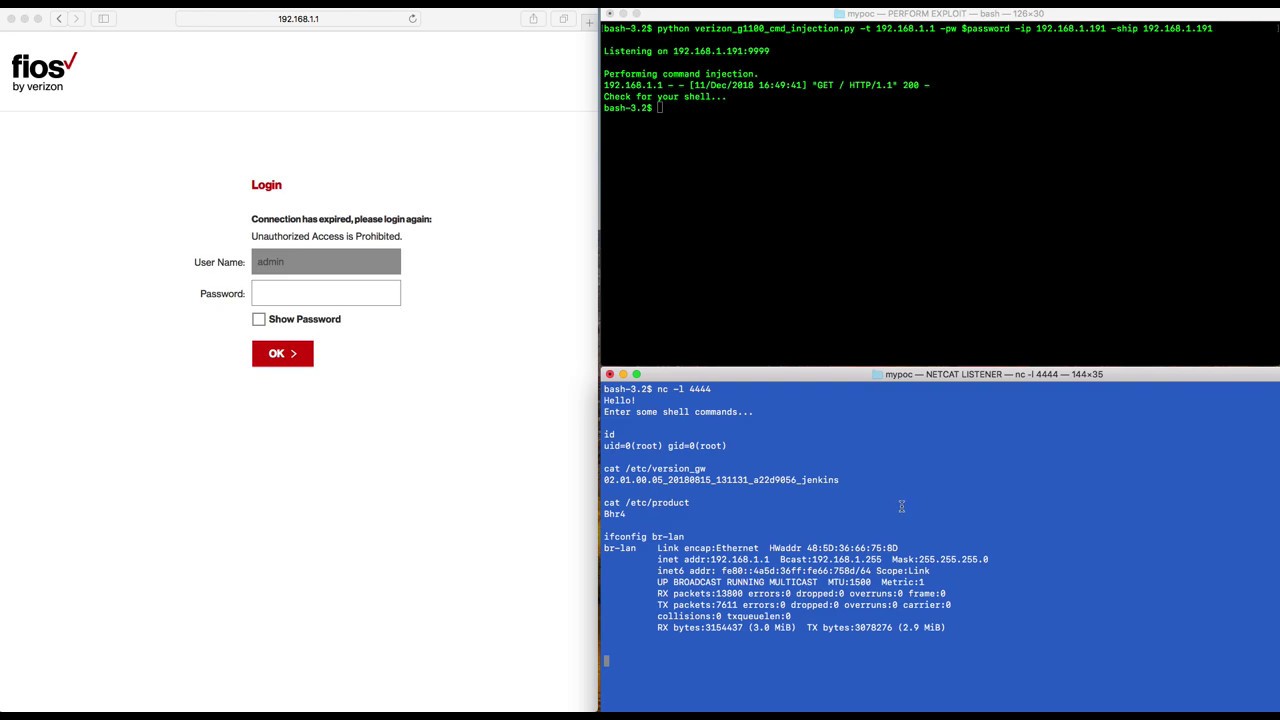The width and height of the screenshot is (1280, 720).
Task: Click the 'cat /etc/version_gw' command
Action: point(654,468)
